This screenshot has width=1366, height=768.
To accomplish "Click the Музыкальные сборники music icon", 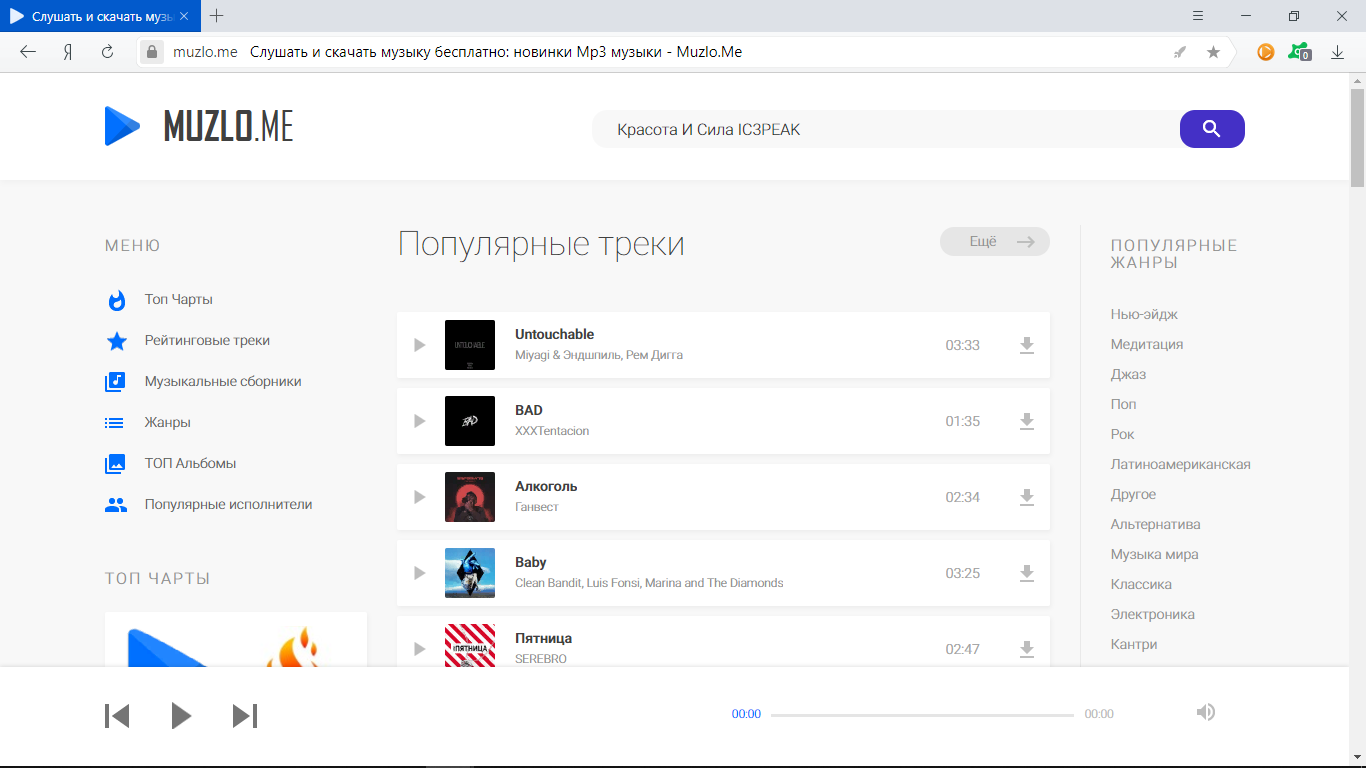I will (116, 382).
